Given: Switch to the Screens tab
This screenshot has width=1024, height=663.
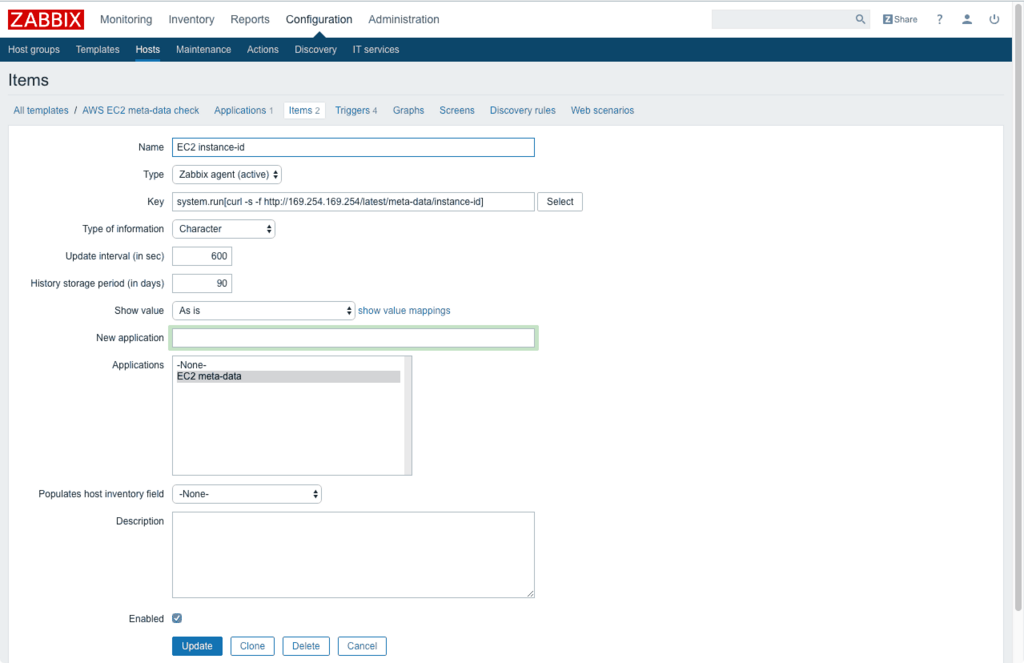Looking at the screenshot, I should point(456,110).
